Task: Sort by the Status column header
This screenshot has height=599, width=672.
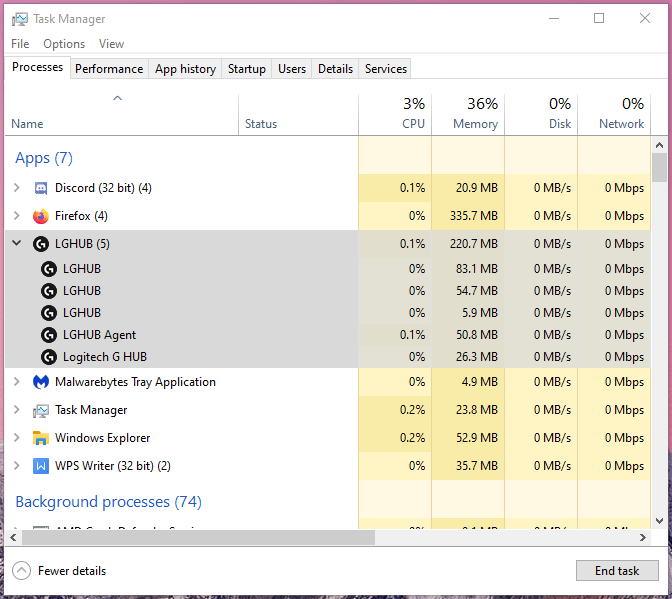Action: click(298, 115)
